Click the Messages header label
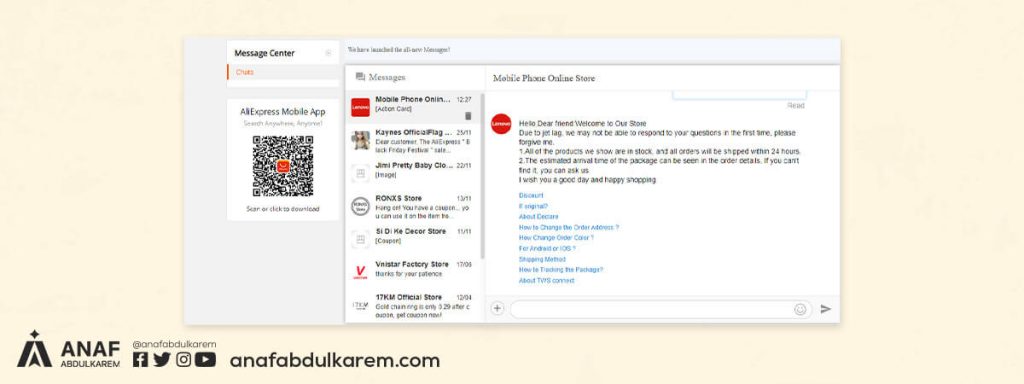1024x384 pixels. point(387,77)
